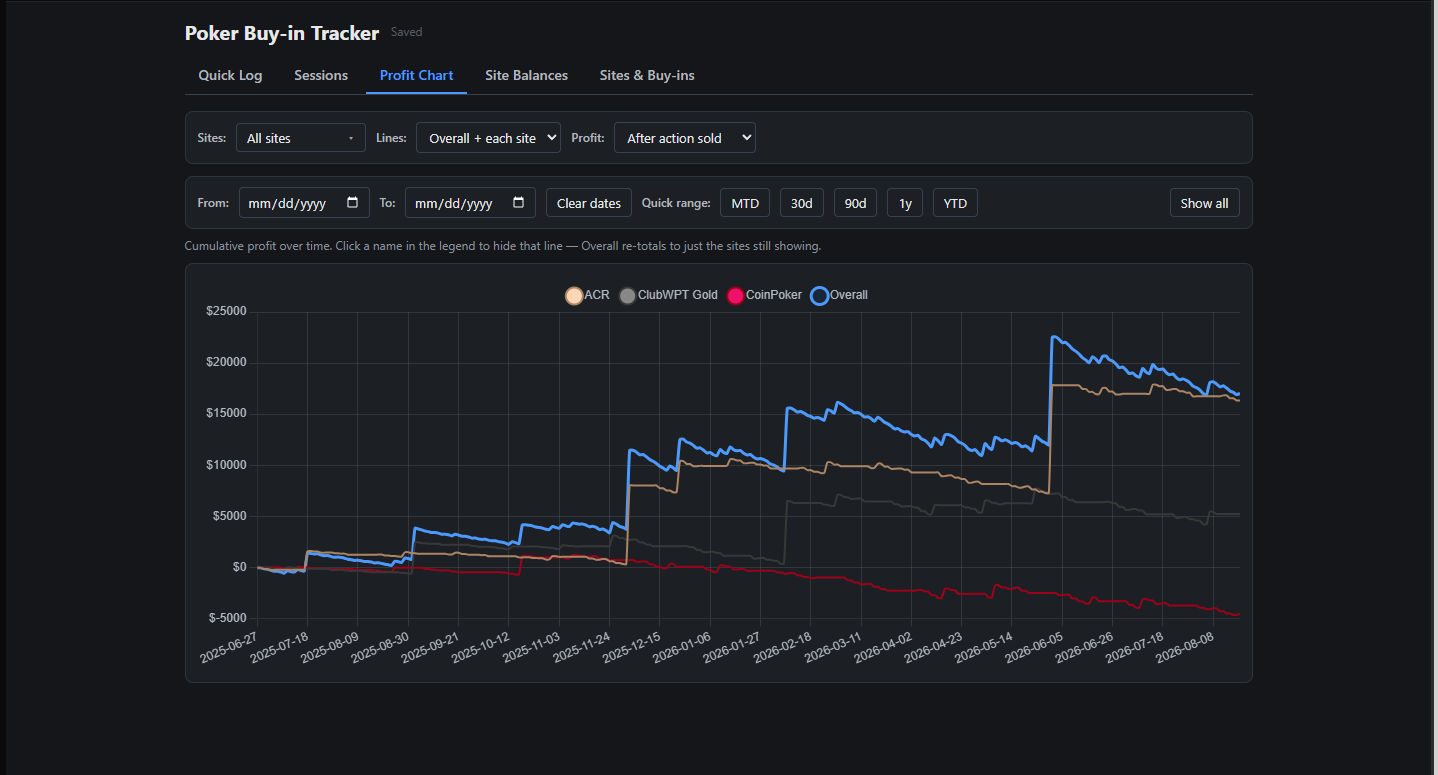Apply the MTD quick range

745,203
